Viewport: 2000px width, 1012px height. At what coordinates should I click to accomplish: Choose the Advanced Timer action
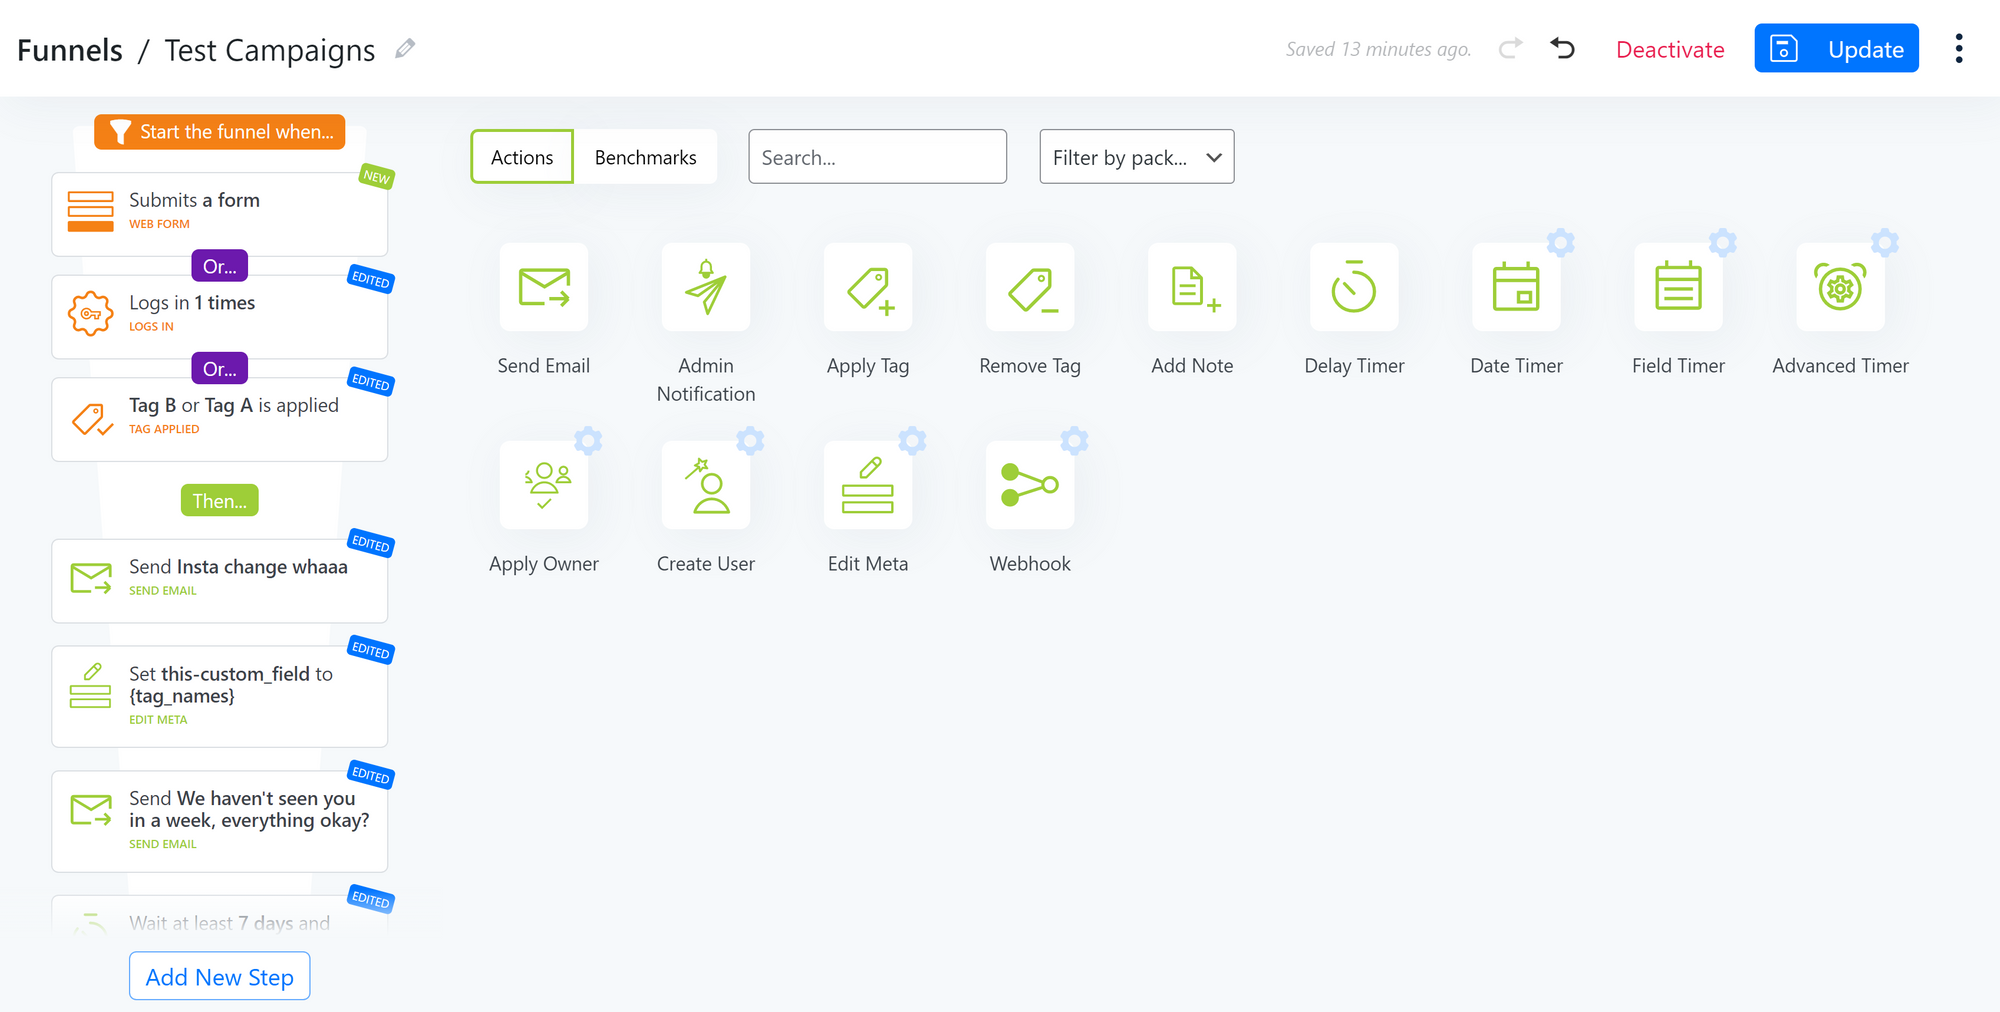(1840, 287)
